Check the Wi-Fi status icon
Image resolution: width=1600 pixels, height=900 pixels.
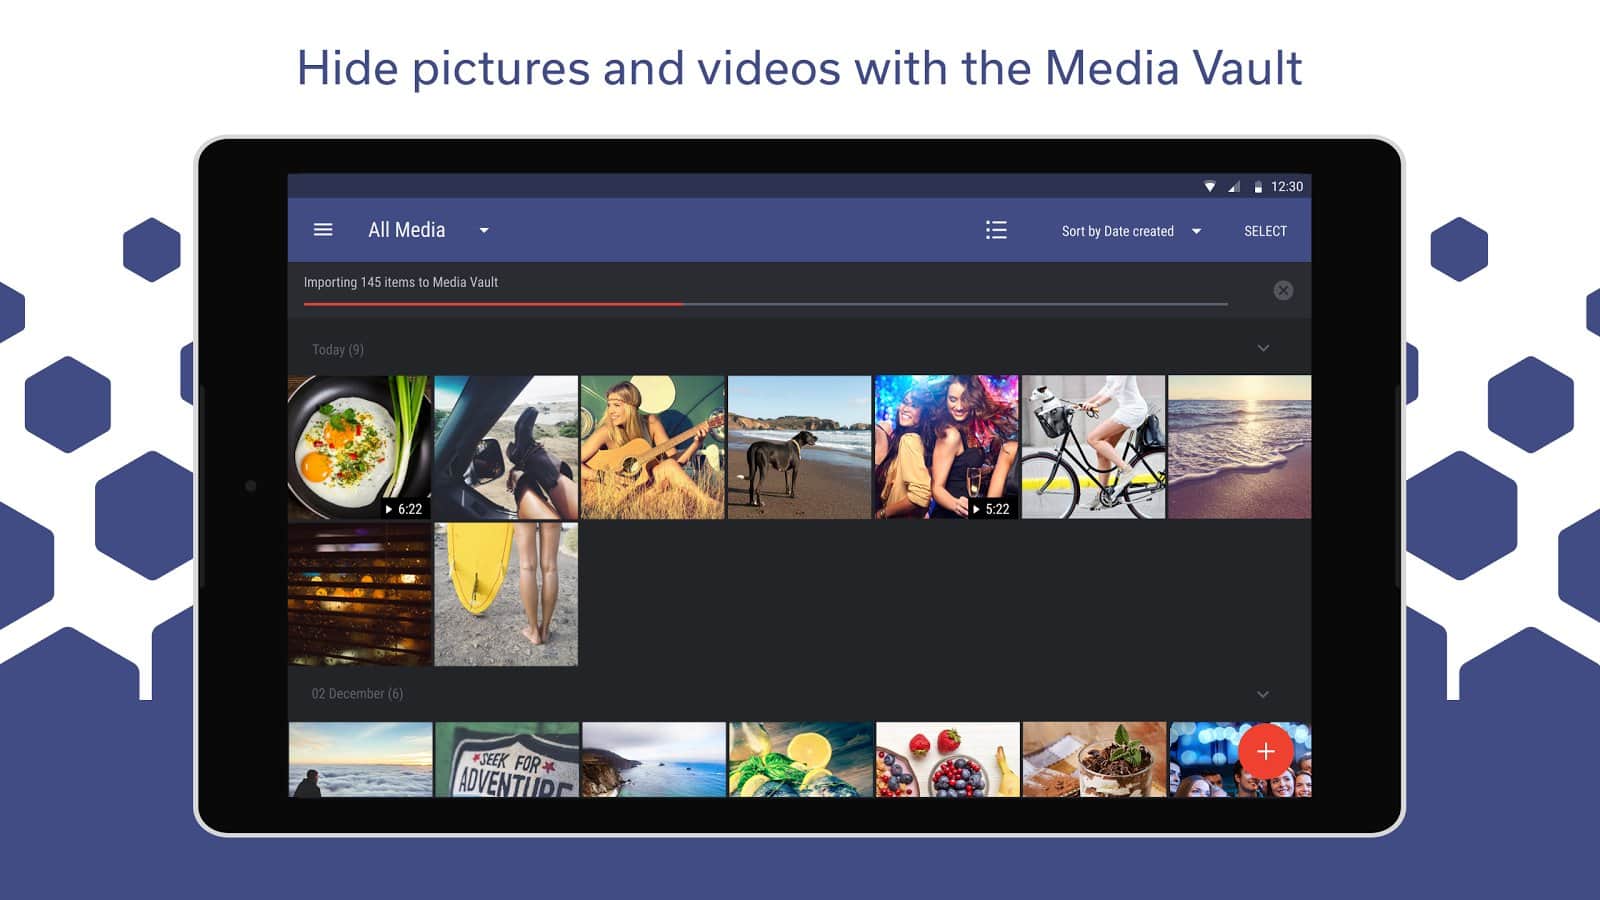point(1209,187)
